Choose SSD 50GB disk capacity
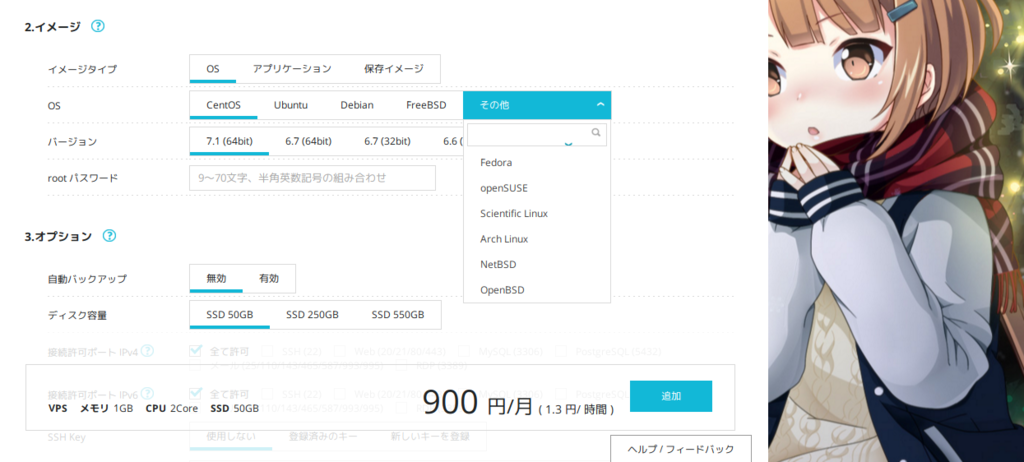The width and height of the screenshot is (1024, 462). click(x=229, y=314)
